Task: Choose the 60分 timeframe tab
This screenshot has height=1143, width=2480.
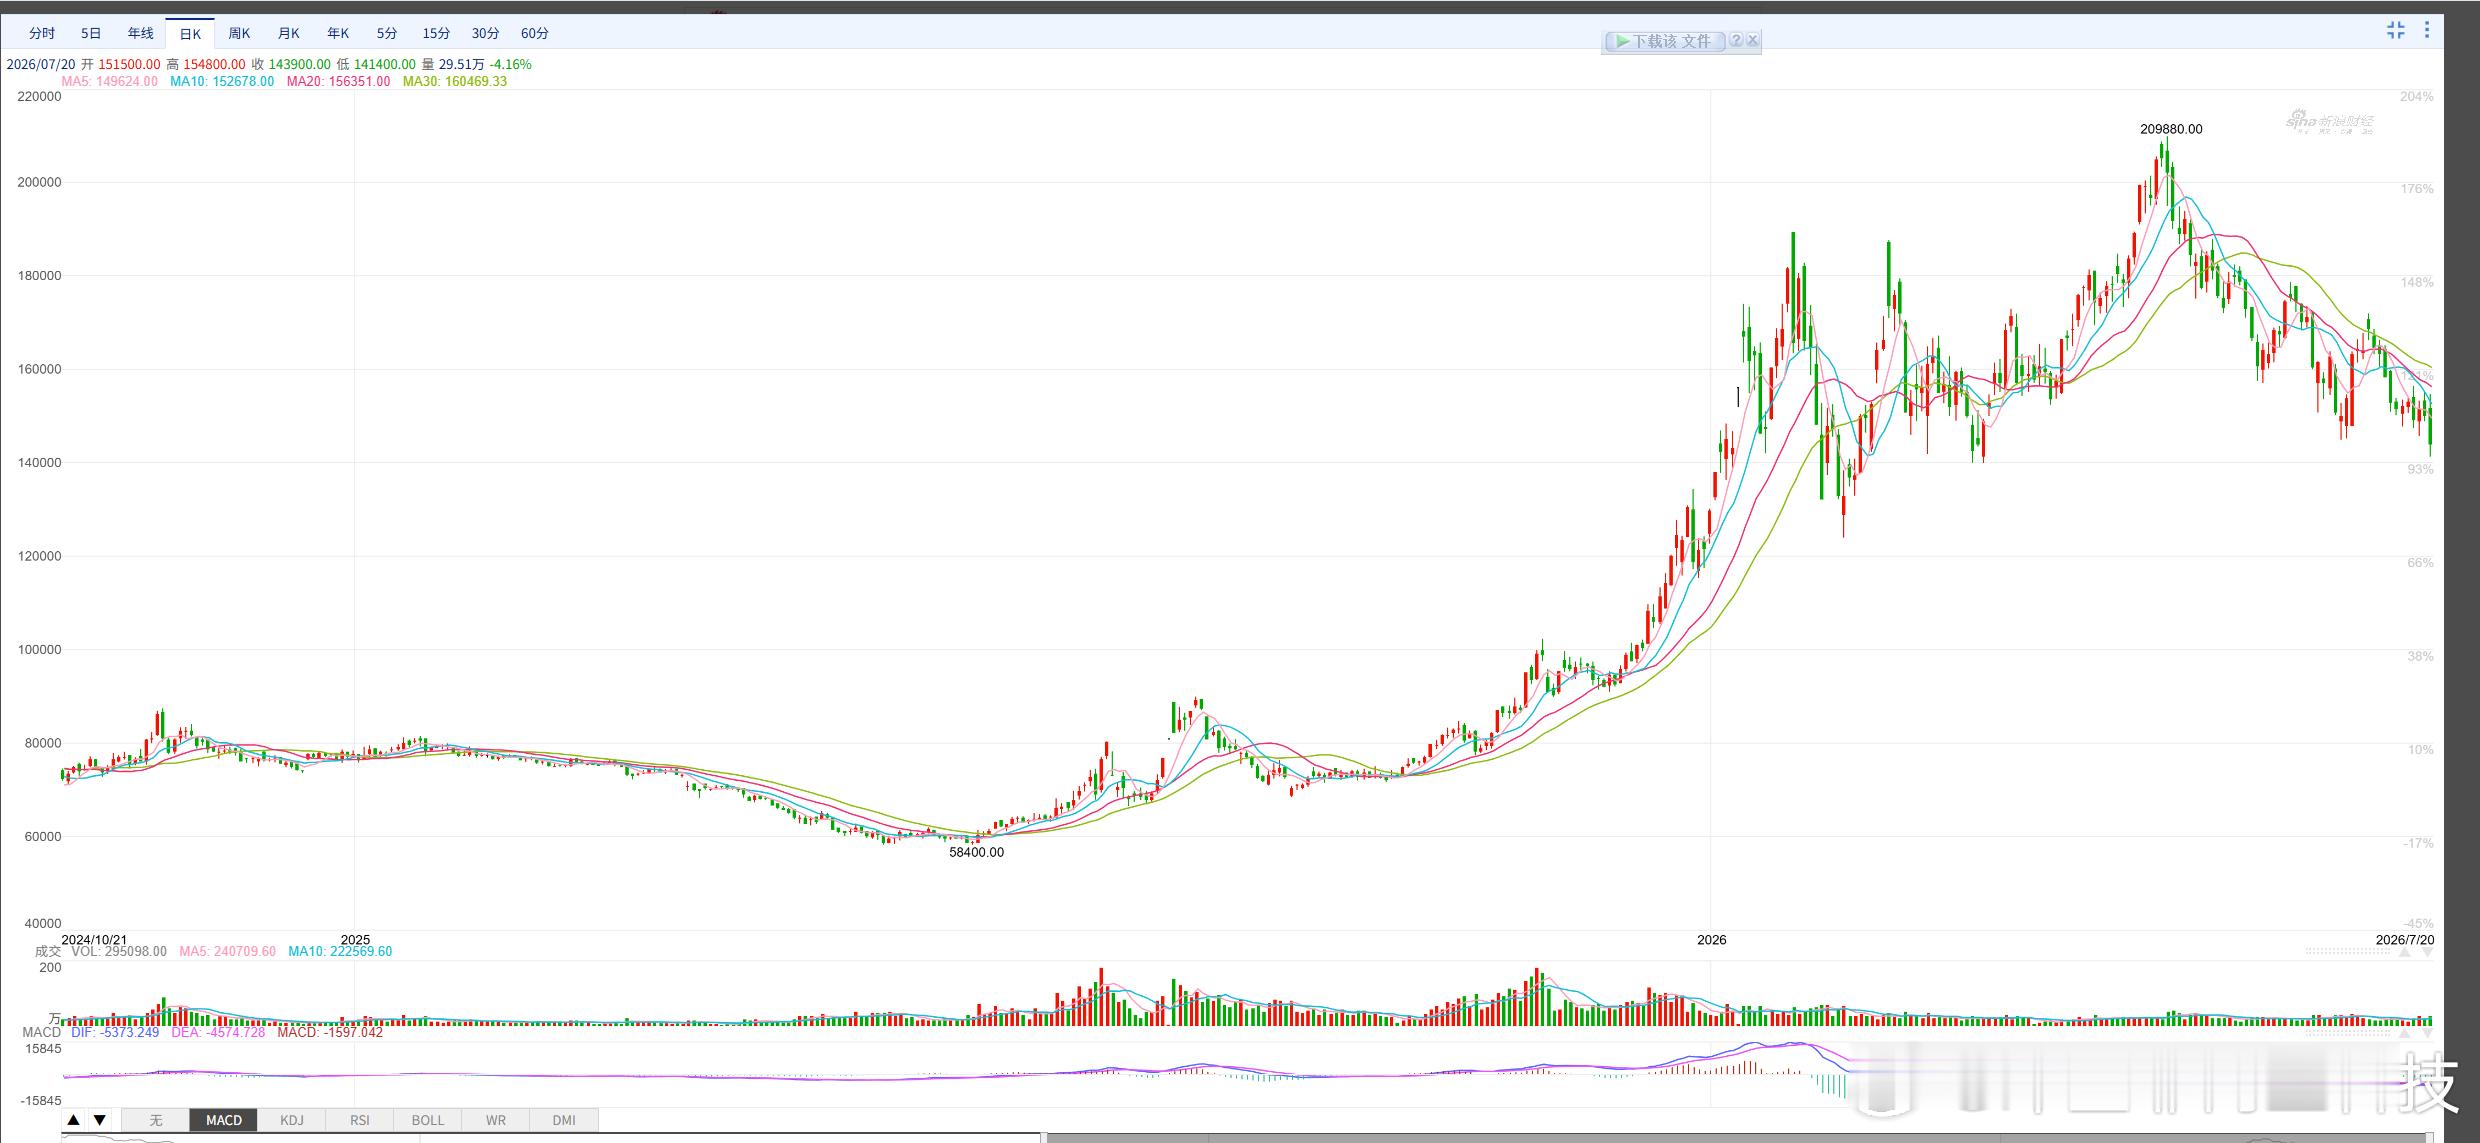Action: (x=535, y=33)
